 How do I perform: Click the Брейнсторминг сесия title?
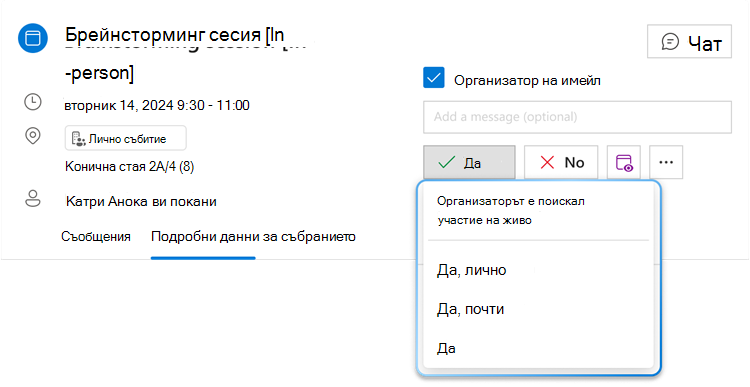(175, 35)
